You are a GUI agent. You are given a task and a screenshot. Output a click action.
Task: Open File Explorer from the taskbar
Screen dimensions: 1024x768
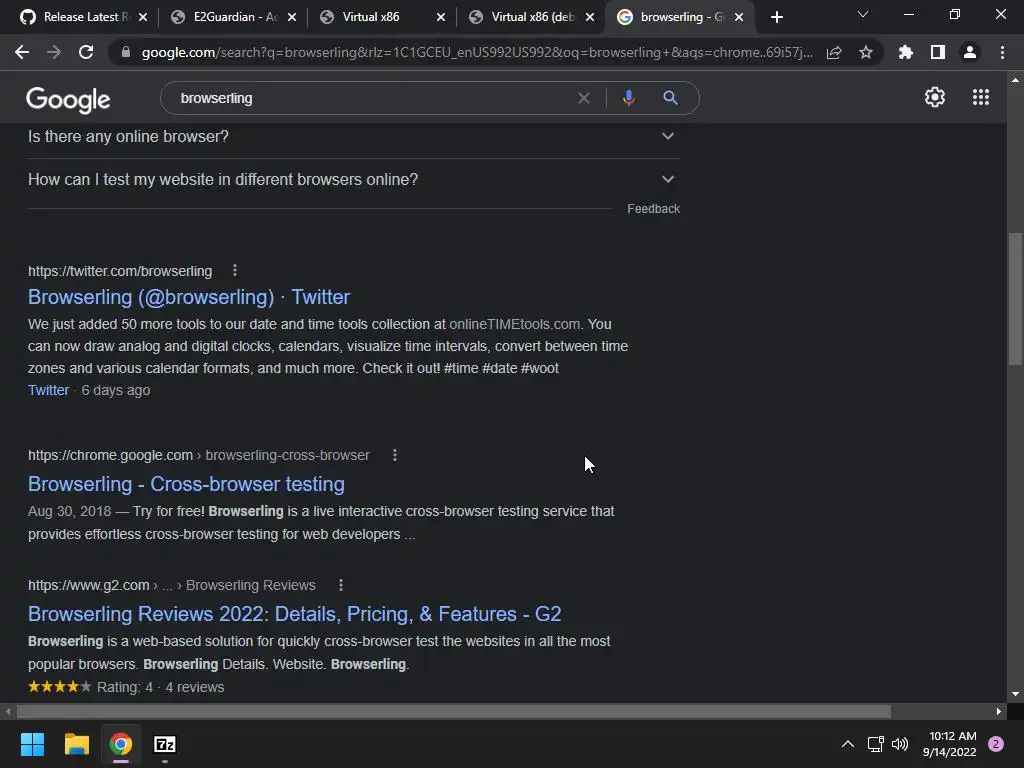click(x=76, y=744)
